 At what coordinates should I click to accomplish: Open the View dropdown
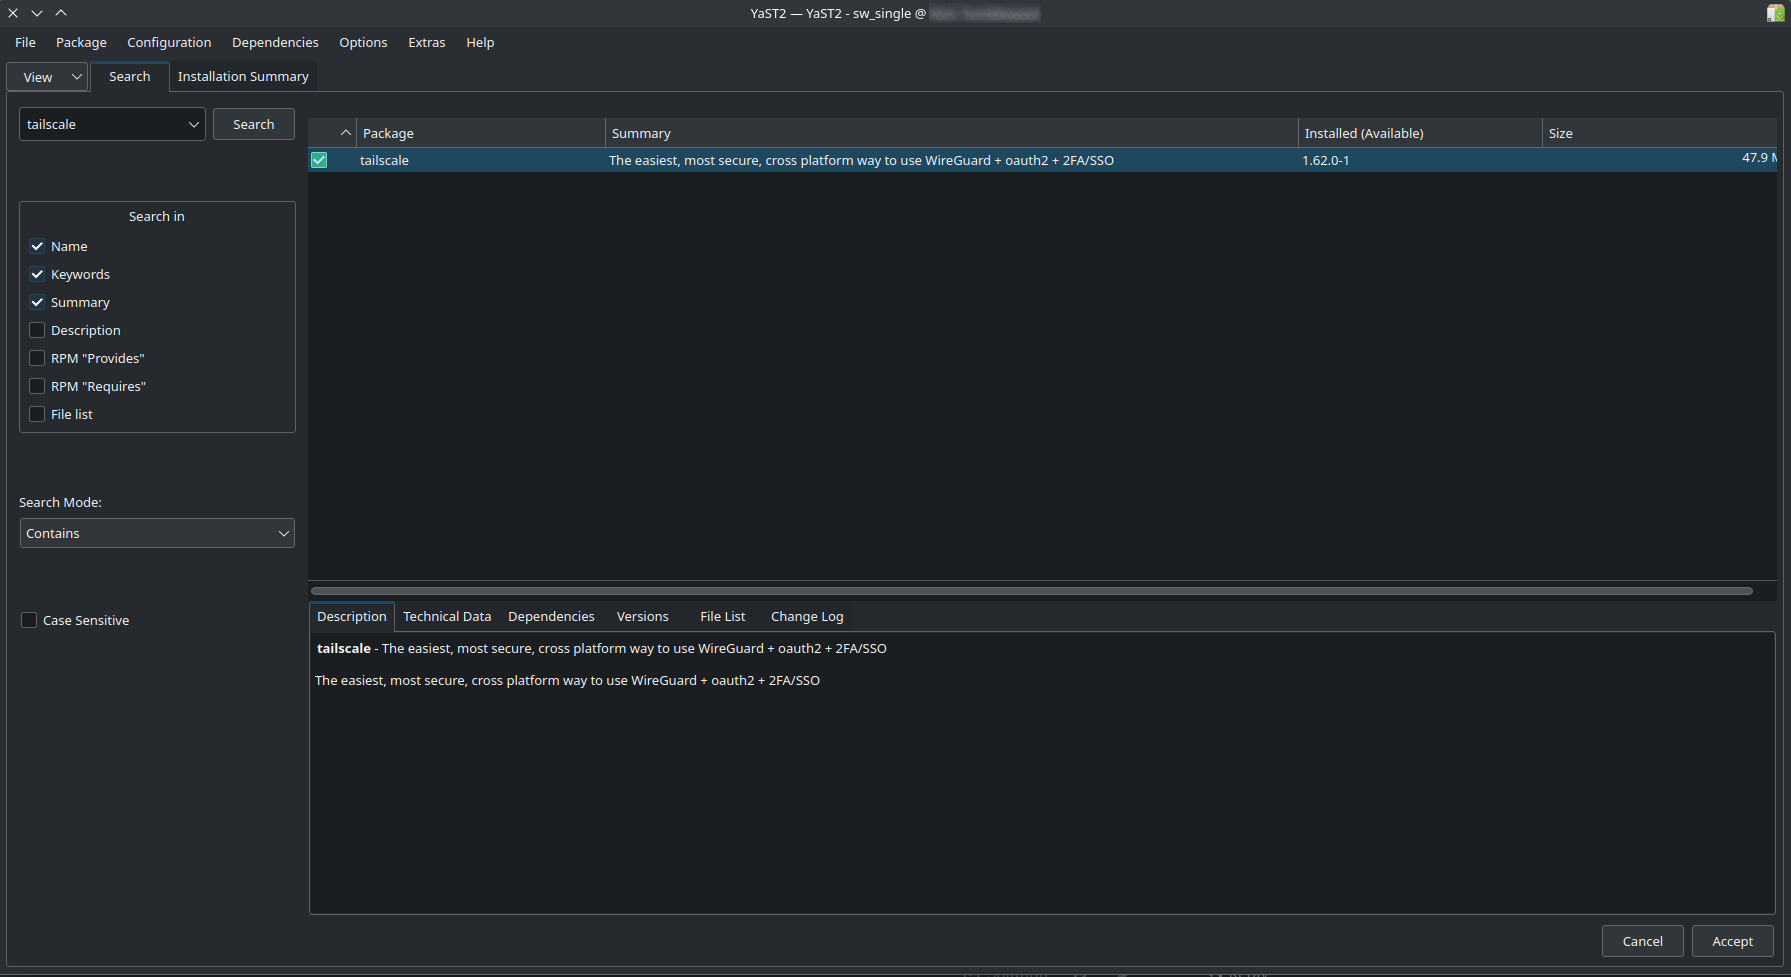click(x=48, y=77)
